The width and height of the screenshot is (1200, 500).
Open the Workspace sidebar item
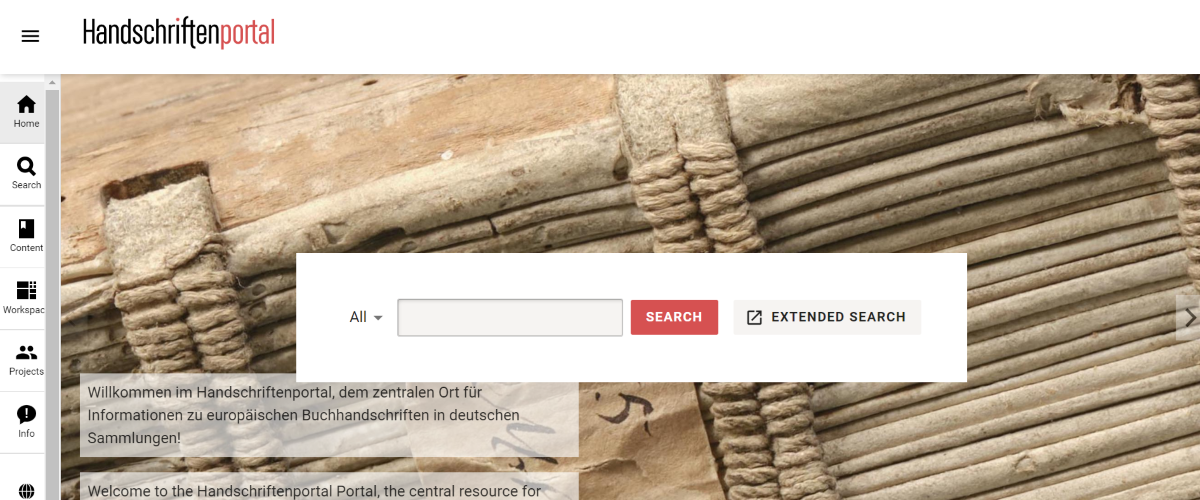(x=26, y=298)
